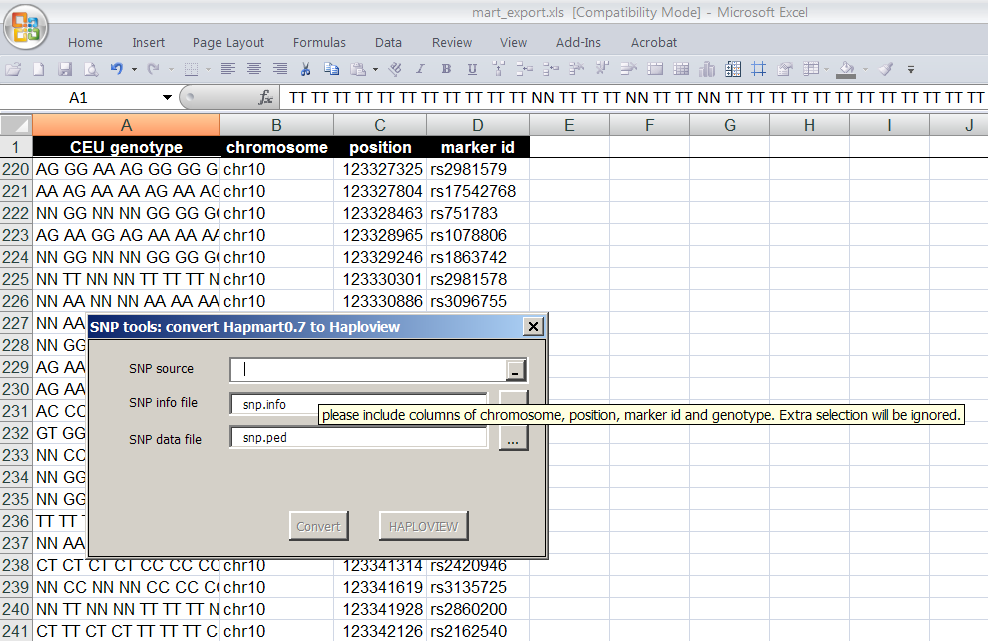Select row 220 header

(x=16, y=169)
